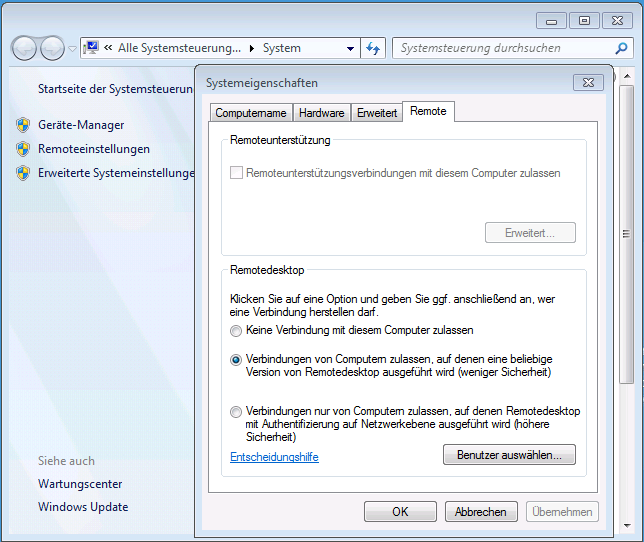This screenshot has width=644, height=542.
Task: Click the shield icon beside Remoteeinstellungen
Action: click(x=23, y=149)
